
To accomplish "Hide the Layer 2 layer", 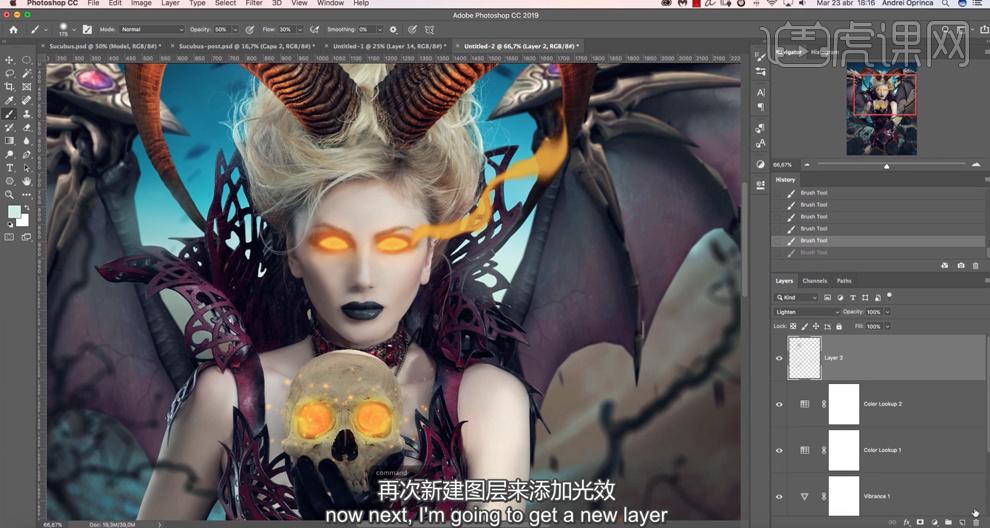I will [779, 358].
